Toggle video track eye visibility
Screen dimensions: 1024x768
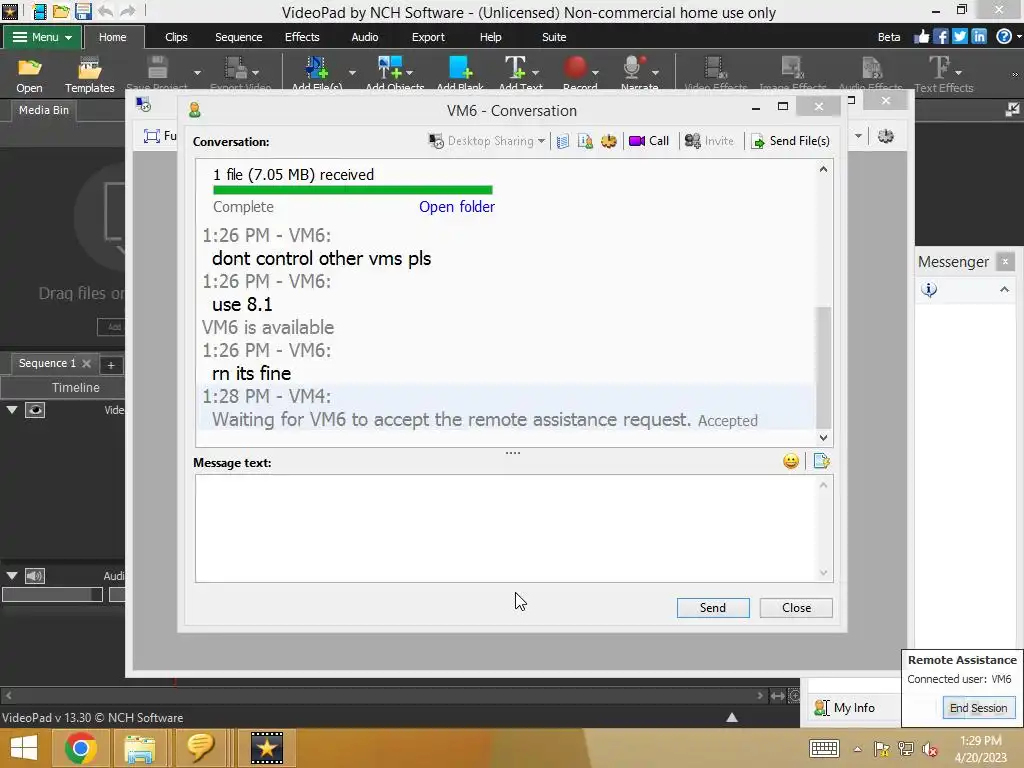click(x=35, y=410)
